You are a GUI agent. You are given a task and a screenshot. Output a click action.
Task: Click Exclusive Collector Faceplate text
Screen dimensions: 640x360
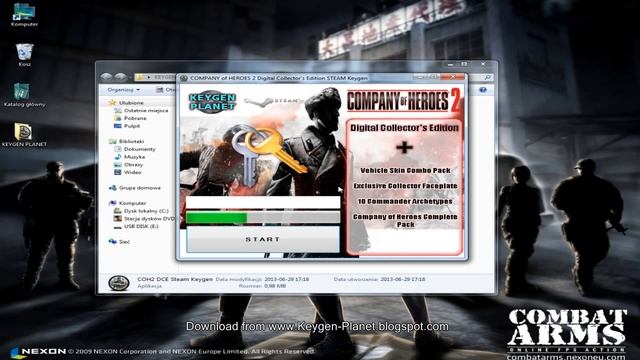point(405,186)
